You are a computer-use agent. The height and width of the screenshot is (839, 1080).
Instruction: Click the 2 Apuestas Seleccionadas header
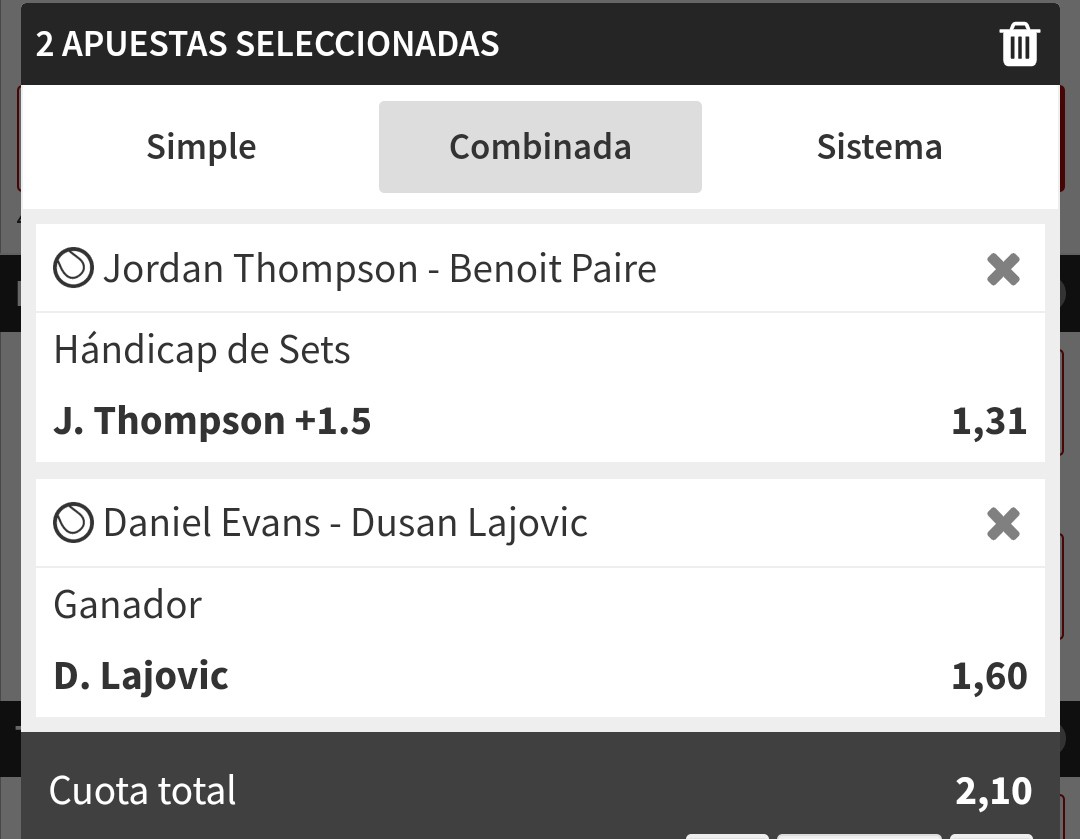click(267, 44)
